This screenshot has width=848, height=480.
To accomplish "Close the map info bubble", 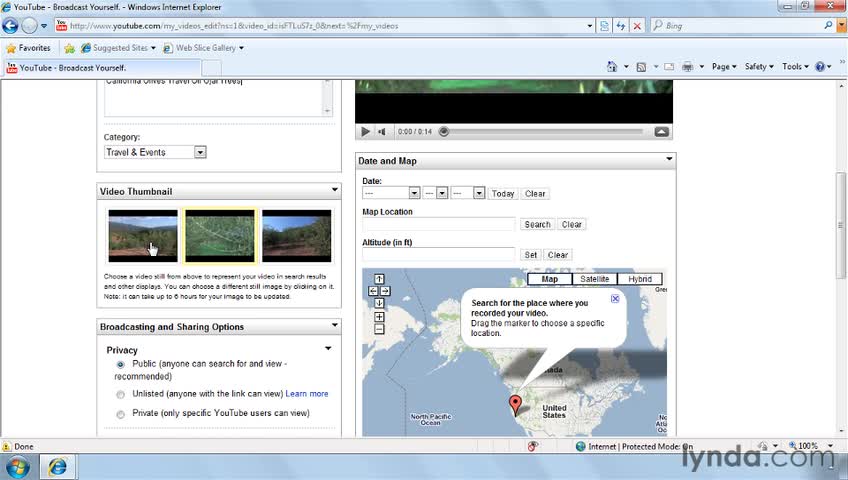I will (x=615, y=298).
